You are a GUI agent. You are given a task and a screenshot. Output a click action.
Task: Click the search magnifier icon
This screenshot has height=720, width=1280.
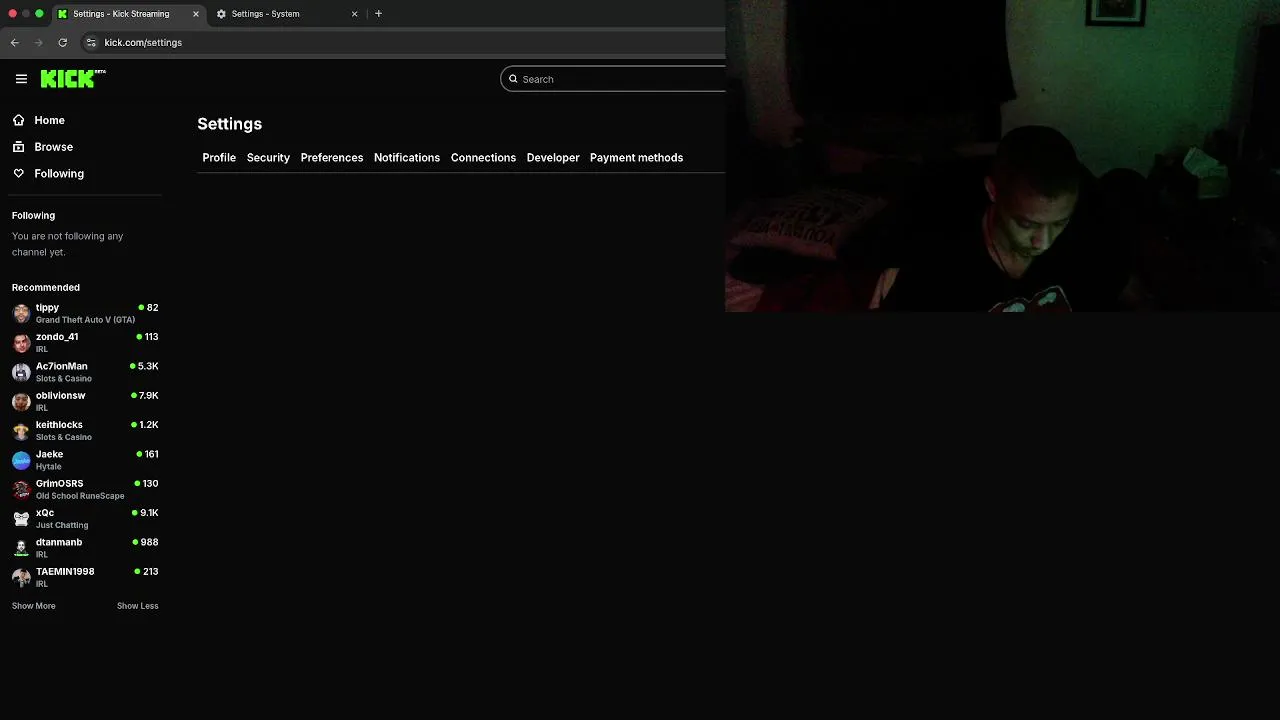click(x=513, y=79)
